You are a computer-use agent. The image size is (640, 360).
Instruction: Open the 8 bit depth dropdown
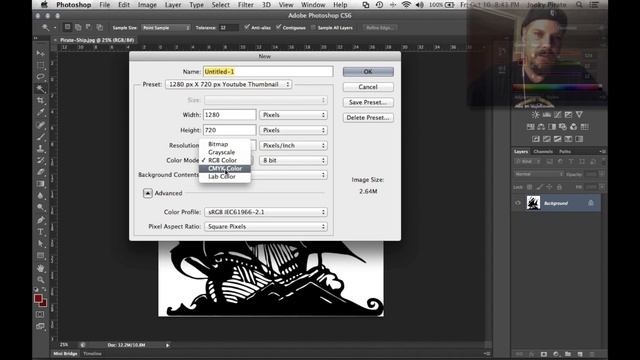tap(293, 160)
